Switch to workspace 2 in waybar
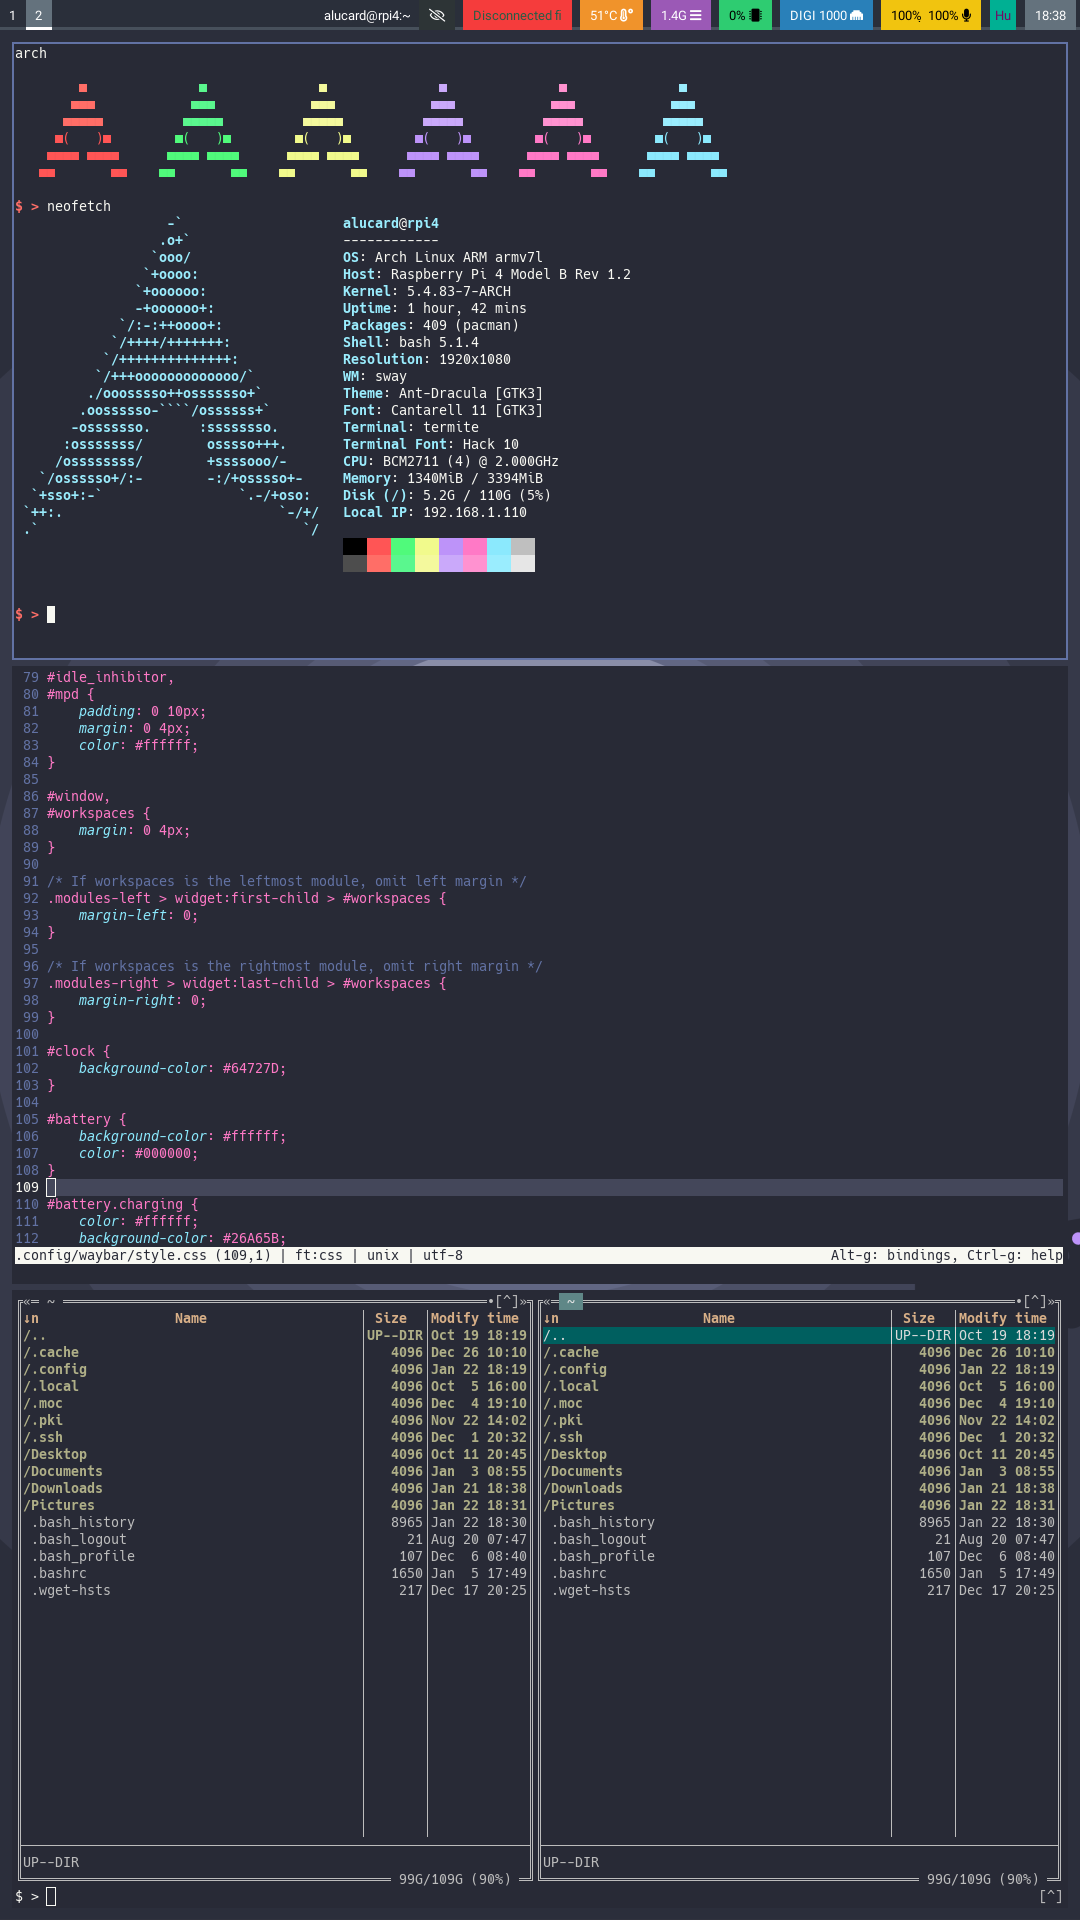 (39, 15)
